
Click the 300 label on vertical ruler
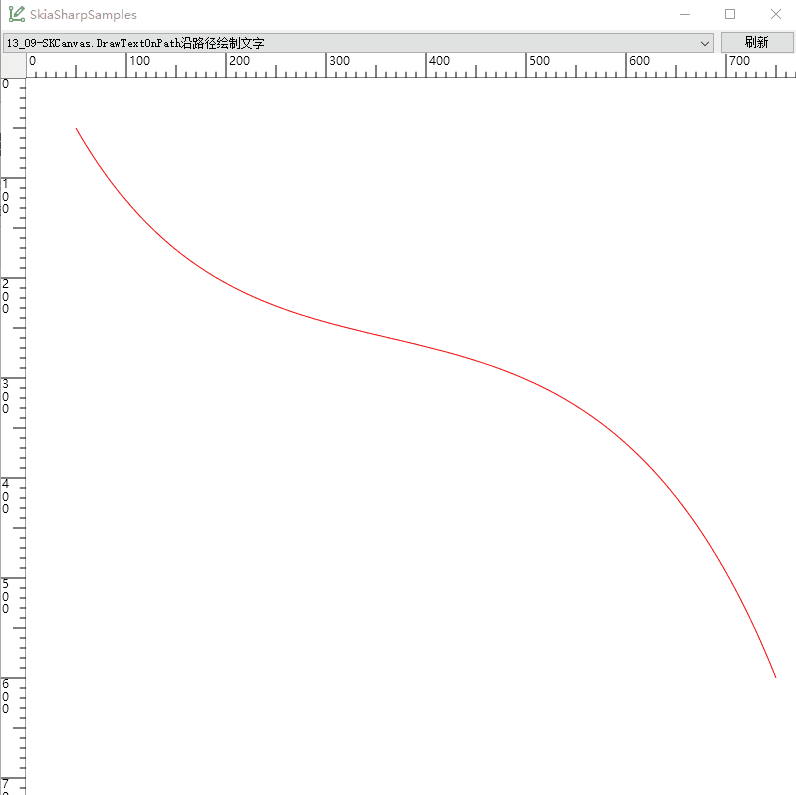point(5,396)
